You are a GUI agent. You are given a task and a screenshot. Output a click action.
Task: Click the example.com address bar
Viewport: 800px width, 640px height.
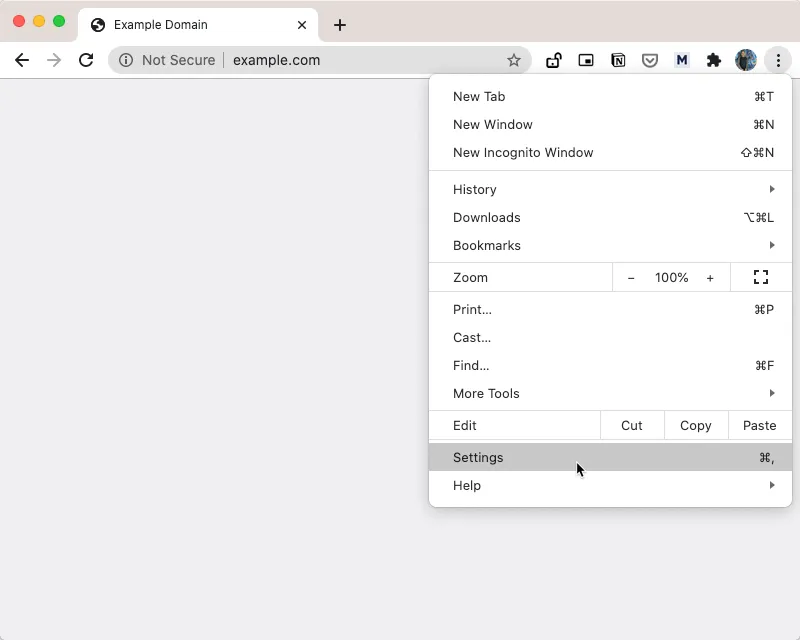277,60
